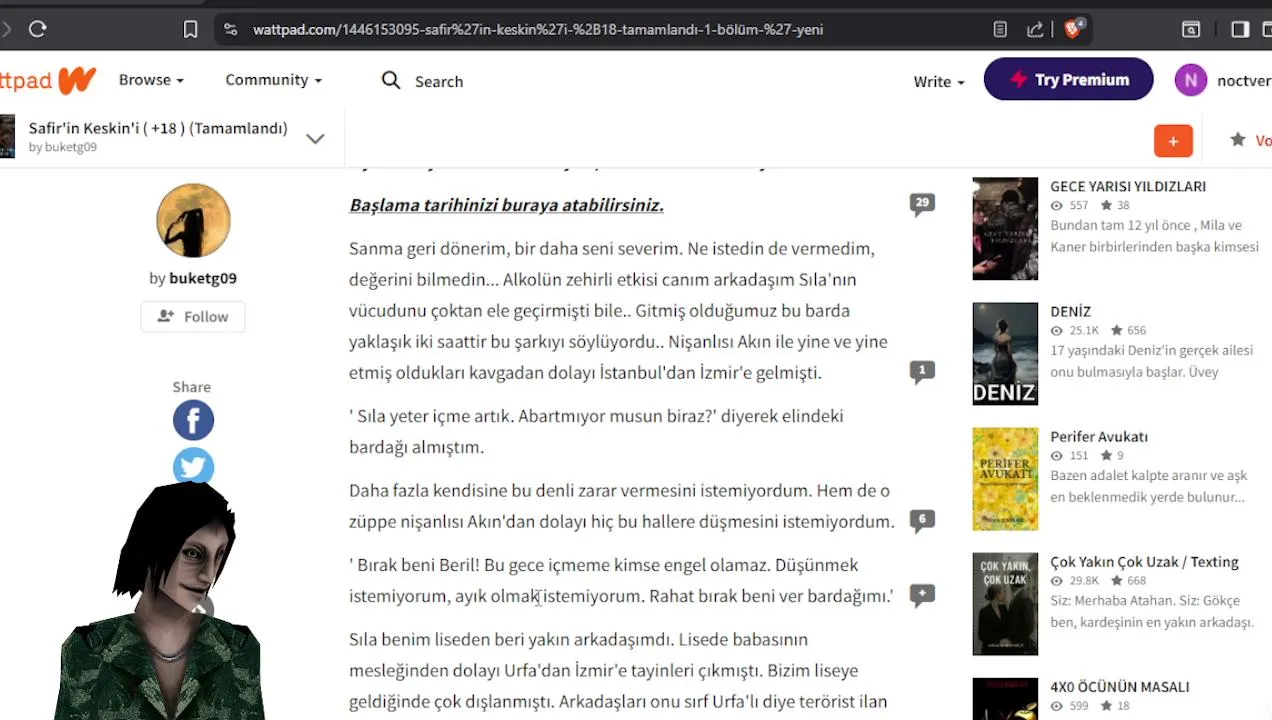Open the 4X0 ÖCÜNÜN MASALI cover thumbnail
The image size is (1272, 720).
point(1005,699)
